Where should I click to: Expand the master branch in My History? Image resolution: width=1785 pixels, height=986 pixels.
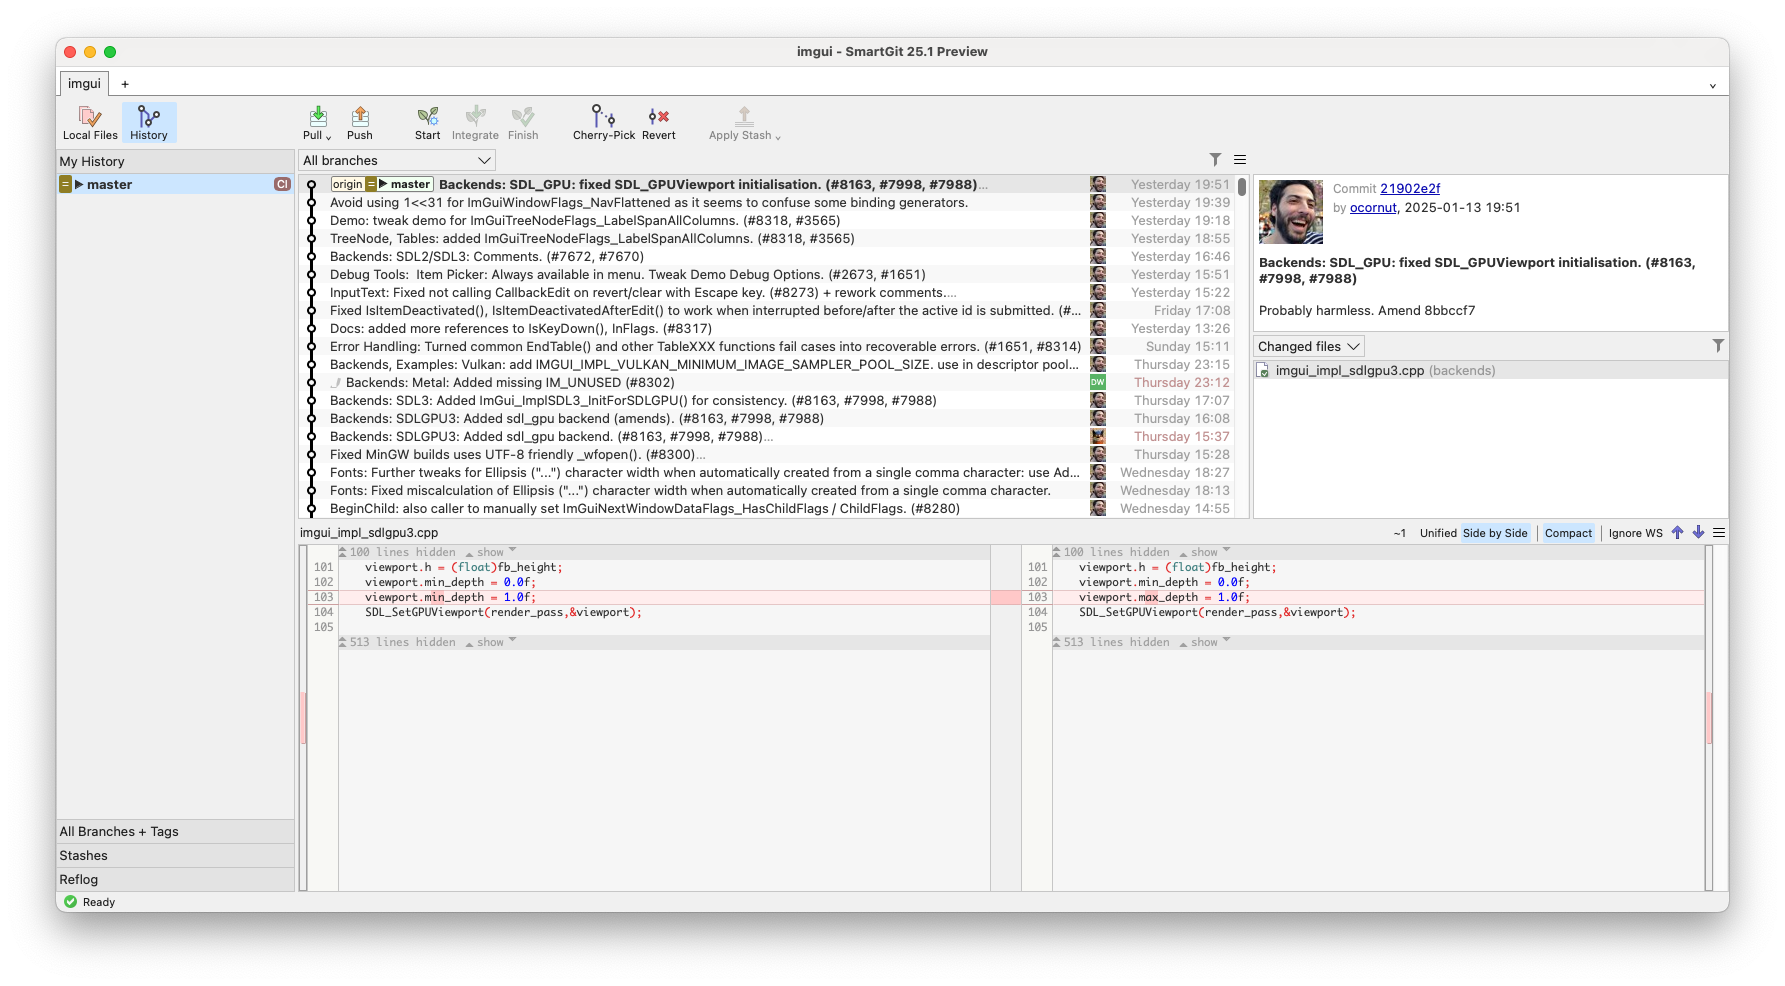80,184
